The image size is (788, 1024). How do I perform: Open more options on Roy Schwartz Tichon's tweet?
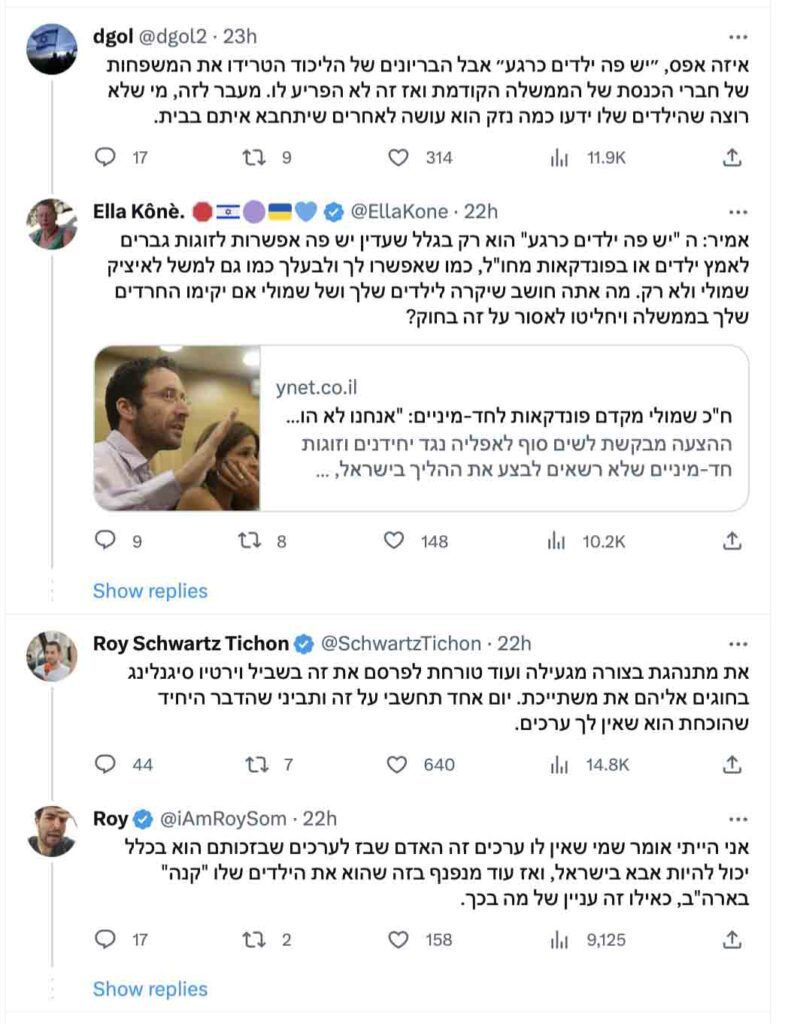738,643
